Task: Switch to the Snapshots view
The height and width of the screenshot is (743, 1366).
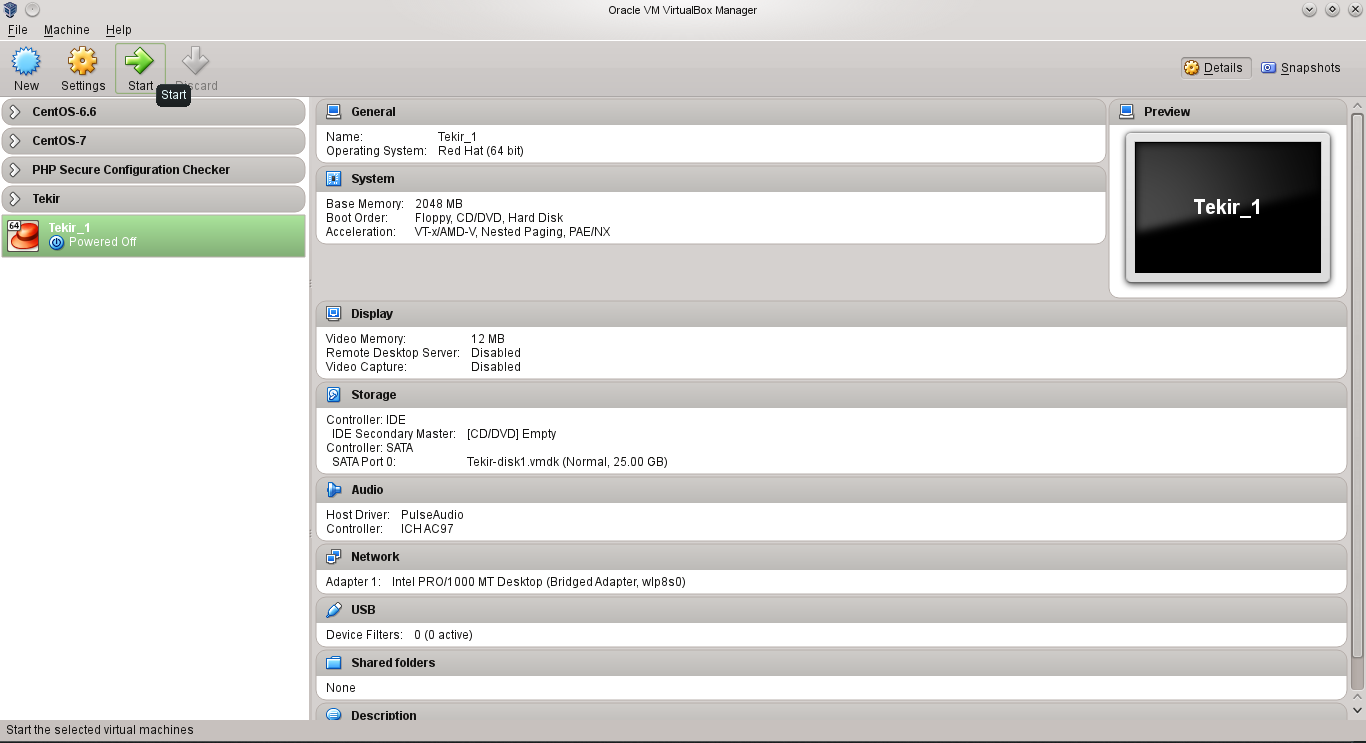Action: 1300,68
